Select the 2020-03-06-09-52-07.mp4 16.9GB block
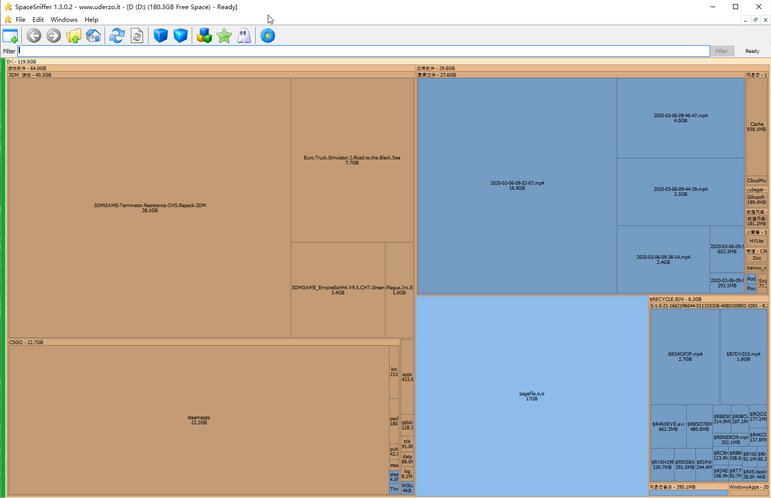771x498 pixels. pos(517,185)
